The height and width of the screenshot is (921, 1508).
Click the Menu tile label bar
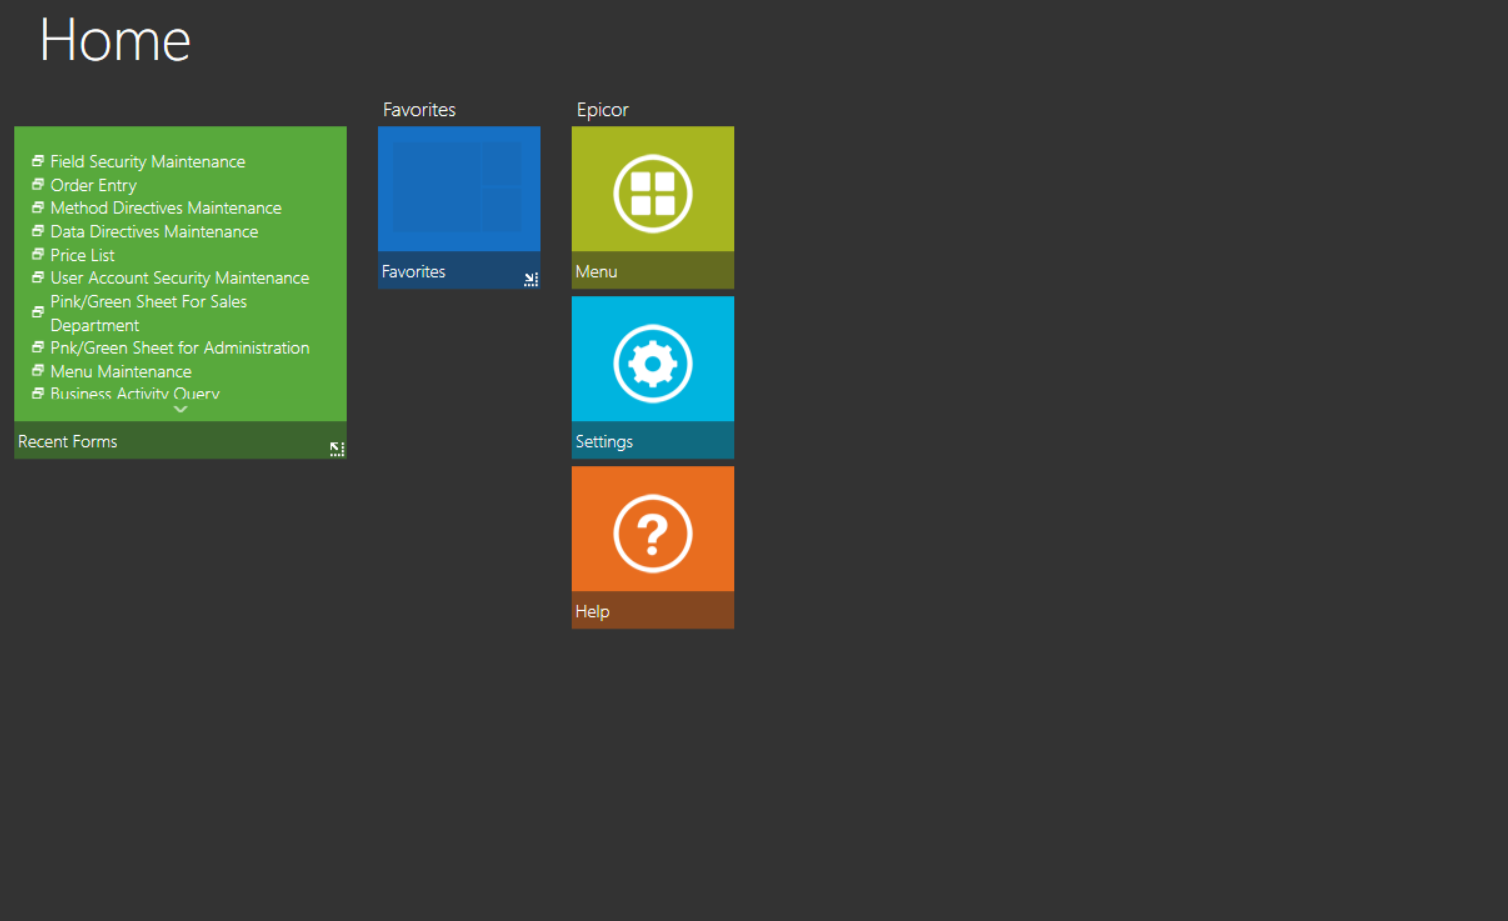tap(652, 271)
